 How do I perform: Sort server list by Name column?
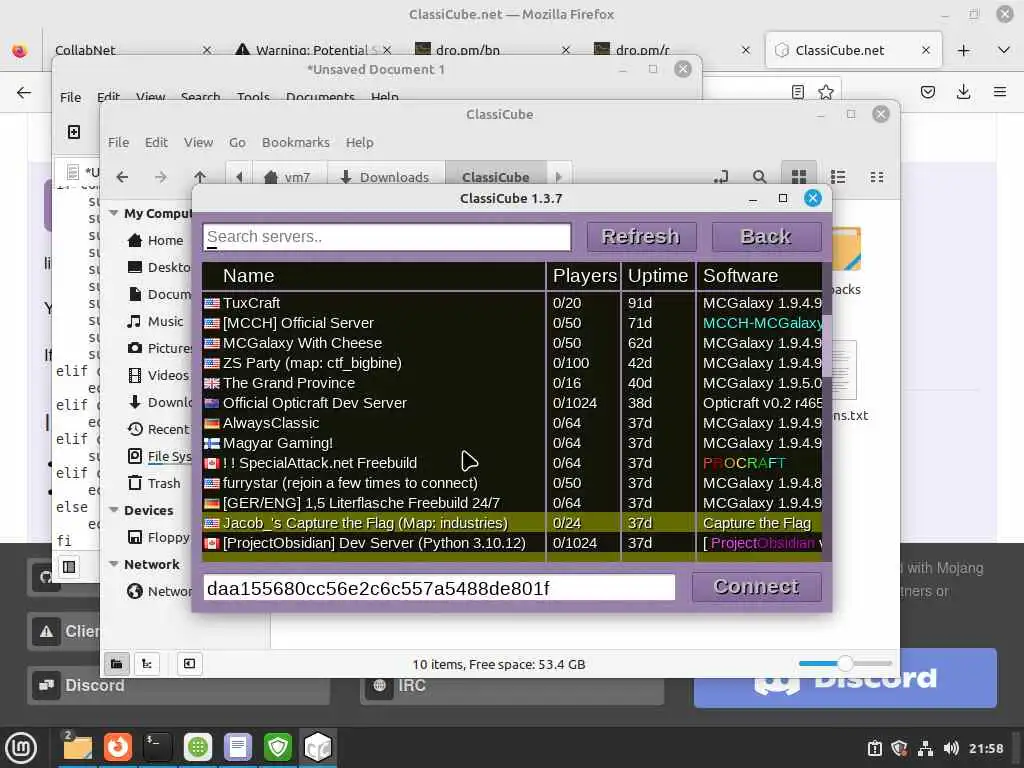pyautogui.click(x=374, y=276)
